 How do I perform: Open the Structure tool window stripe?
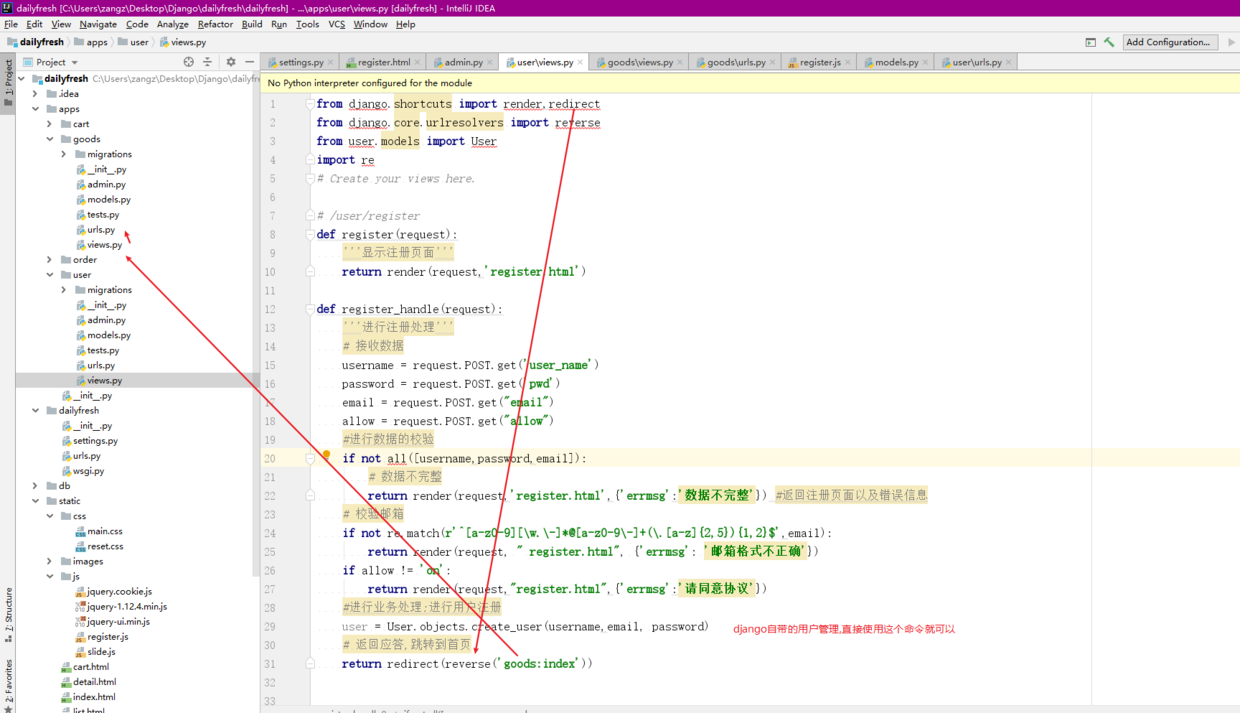coord(8,614)
